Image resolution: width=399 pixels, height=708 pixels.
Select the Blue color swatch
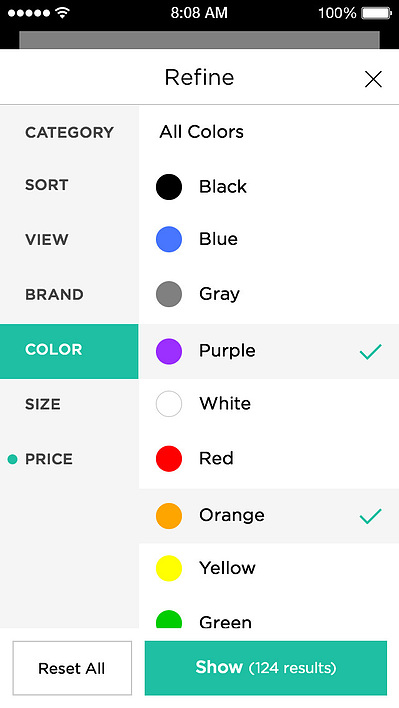(169, 239)
